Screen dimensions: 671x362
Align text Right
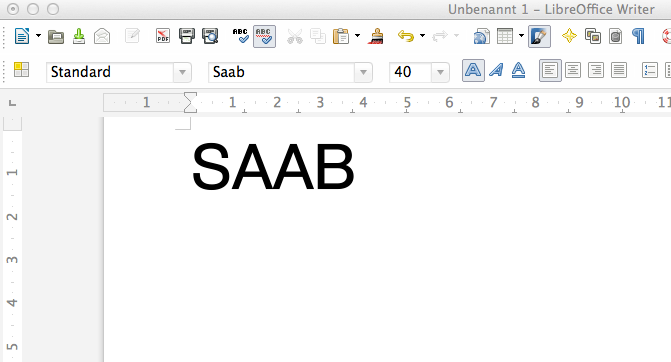click(x=596, y=70)
